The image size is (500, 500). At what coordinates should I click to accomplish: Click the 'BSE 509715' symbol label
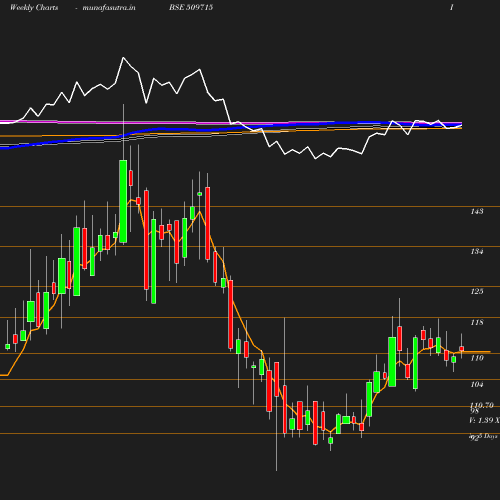pos(191,7)
